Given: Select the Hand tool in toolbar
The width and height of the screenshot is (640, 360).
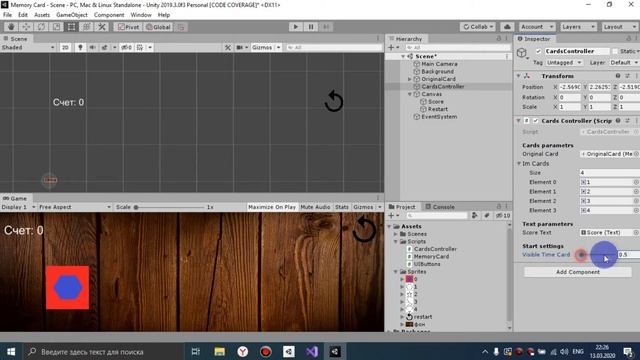Looking at the screenshot, I should [11, 27].
